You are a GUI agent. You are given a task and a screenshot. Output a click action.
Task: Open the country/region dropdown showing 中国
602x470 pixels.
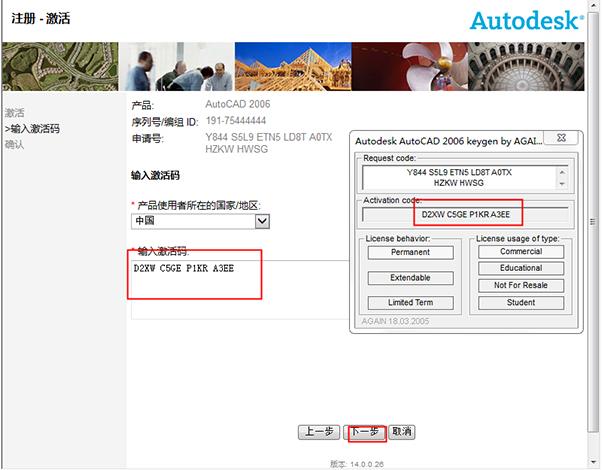coord(200,221)
